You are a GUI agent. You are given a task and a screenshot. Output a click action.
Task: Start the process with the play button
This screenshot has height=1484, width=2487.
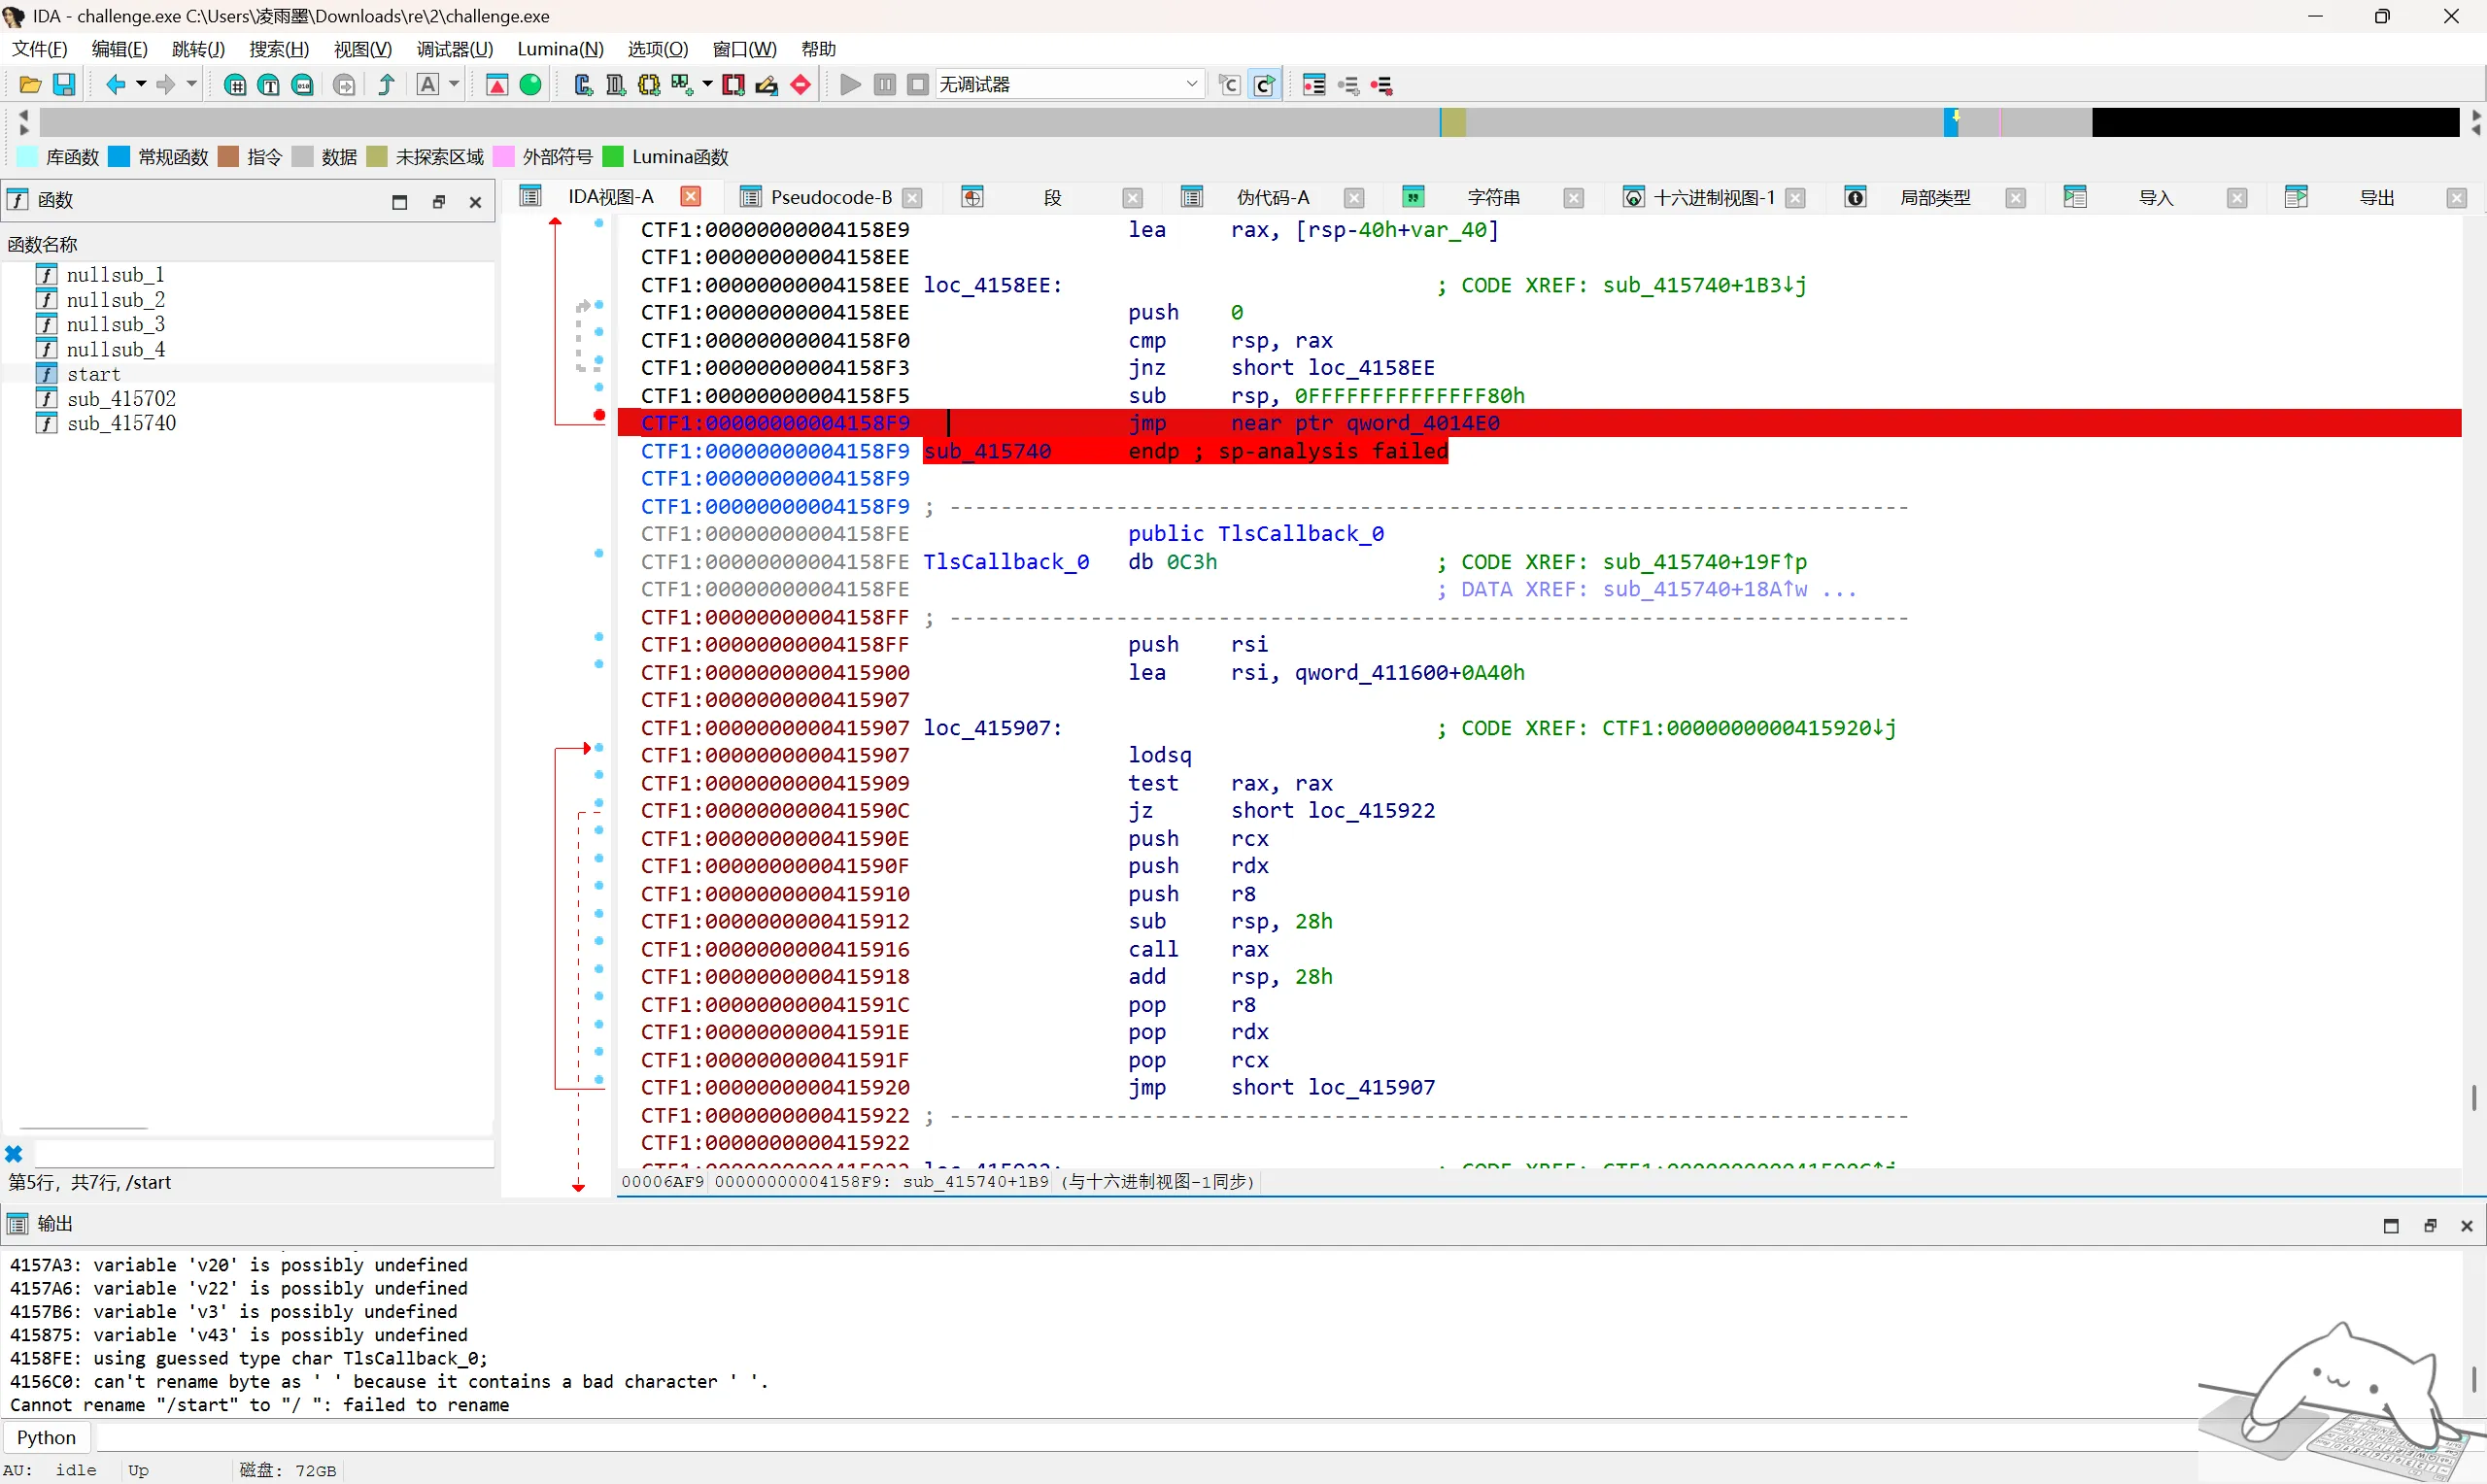850,85
